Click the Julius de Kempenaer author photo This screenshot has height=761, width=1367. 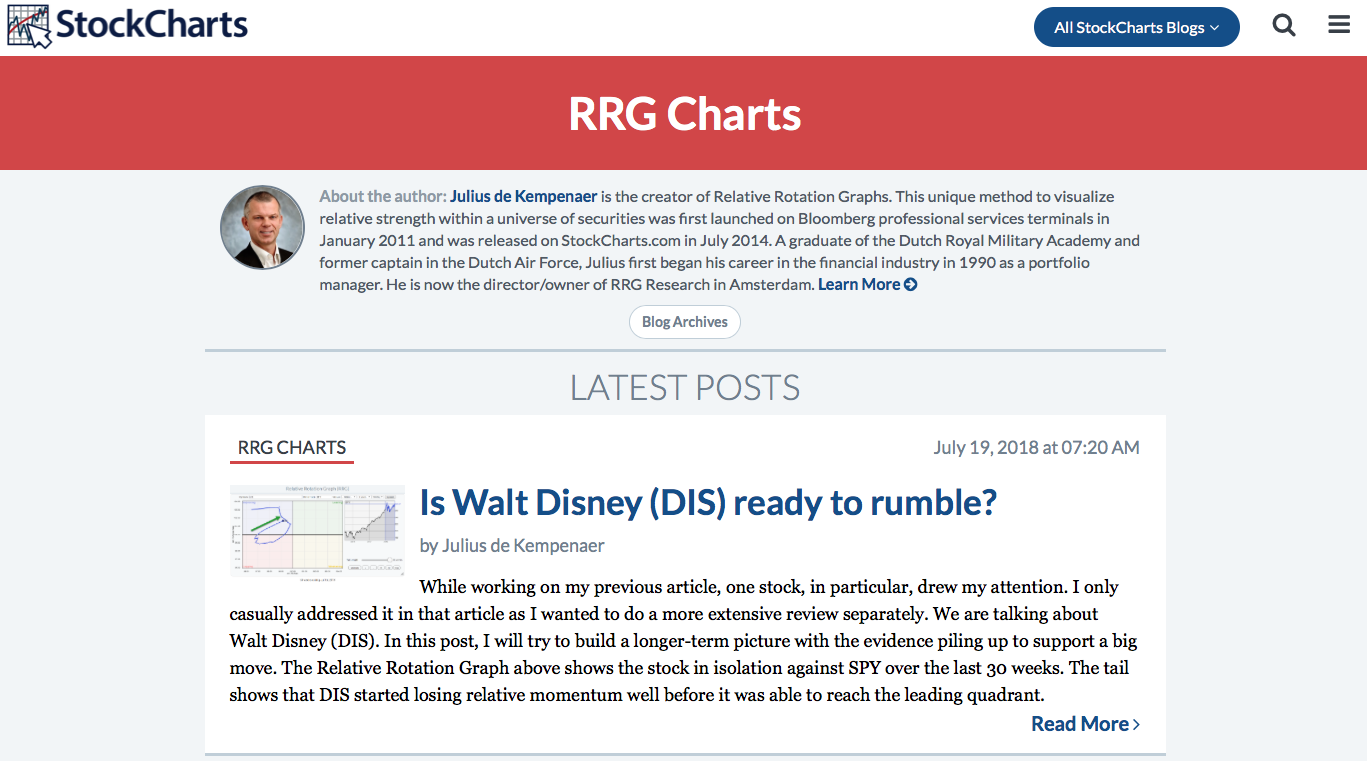click(262, 227)
